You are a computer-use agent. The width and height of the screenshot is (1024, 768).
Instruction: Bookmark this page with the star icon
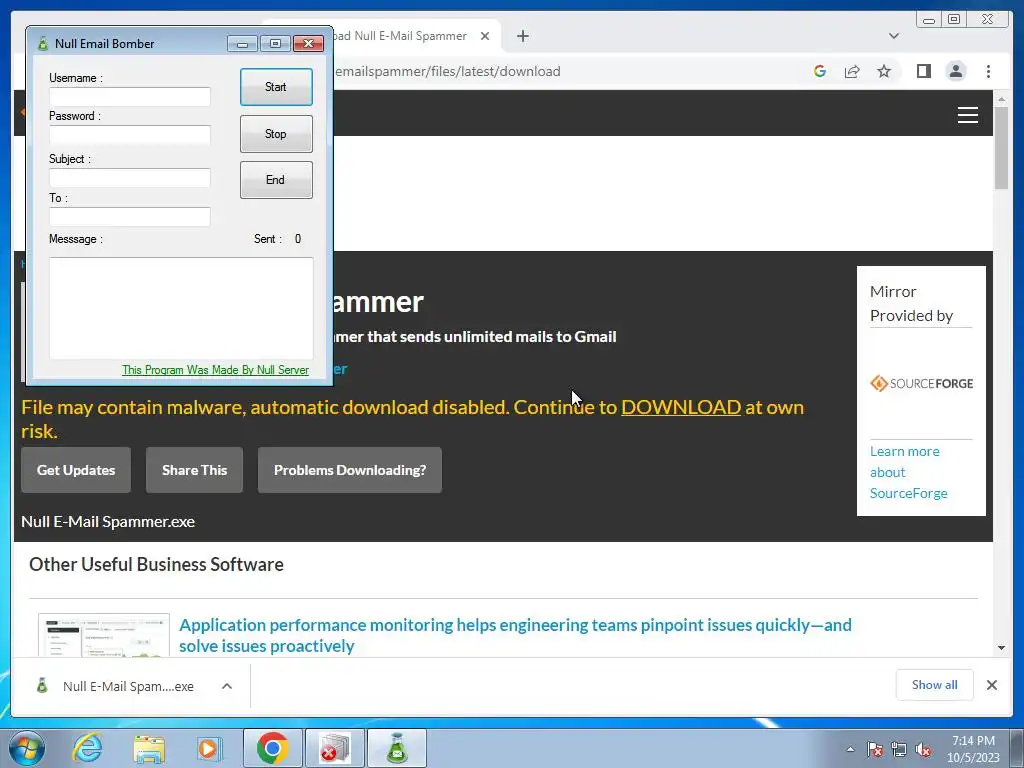[884, 71]
